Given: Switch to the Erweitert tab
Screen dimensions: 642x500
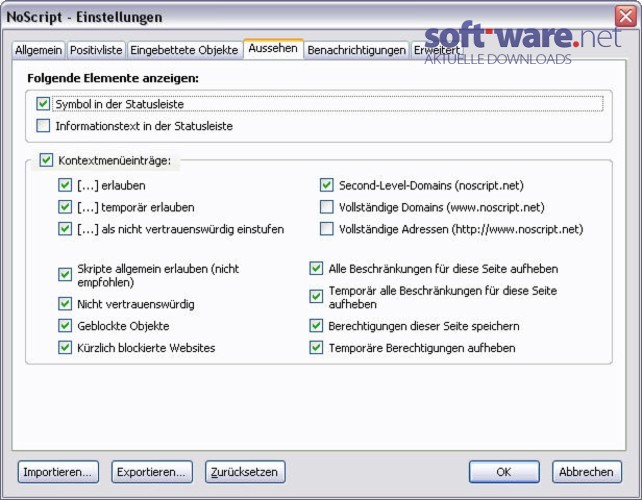Looking at the screenshot, I should click(x=437, y=50).
